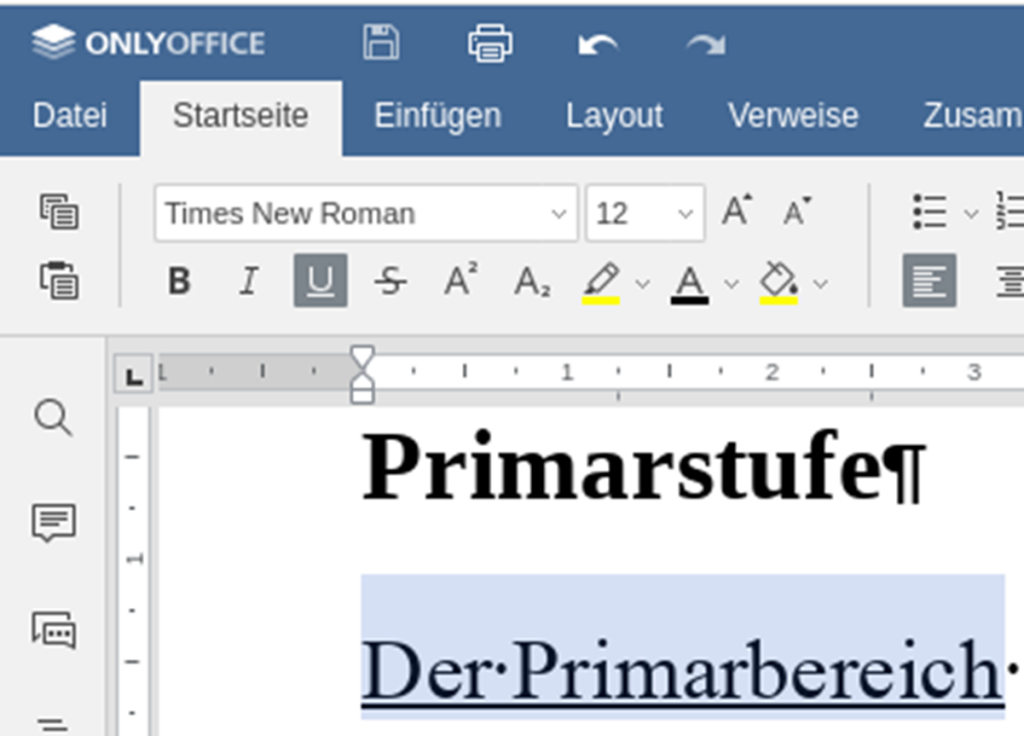Screen dimensions: 1024x736
Task: Undo the last action
Action: [x=598, y=44]
